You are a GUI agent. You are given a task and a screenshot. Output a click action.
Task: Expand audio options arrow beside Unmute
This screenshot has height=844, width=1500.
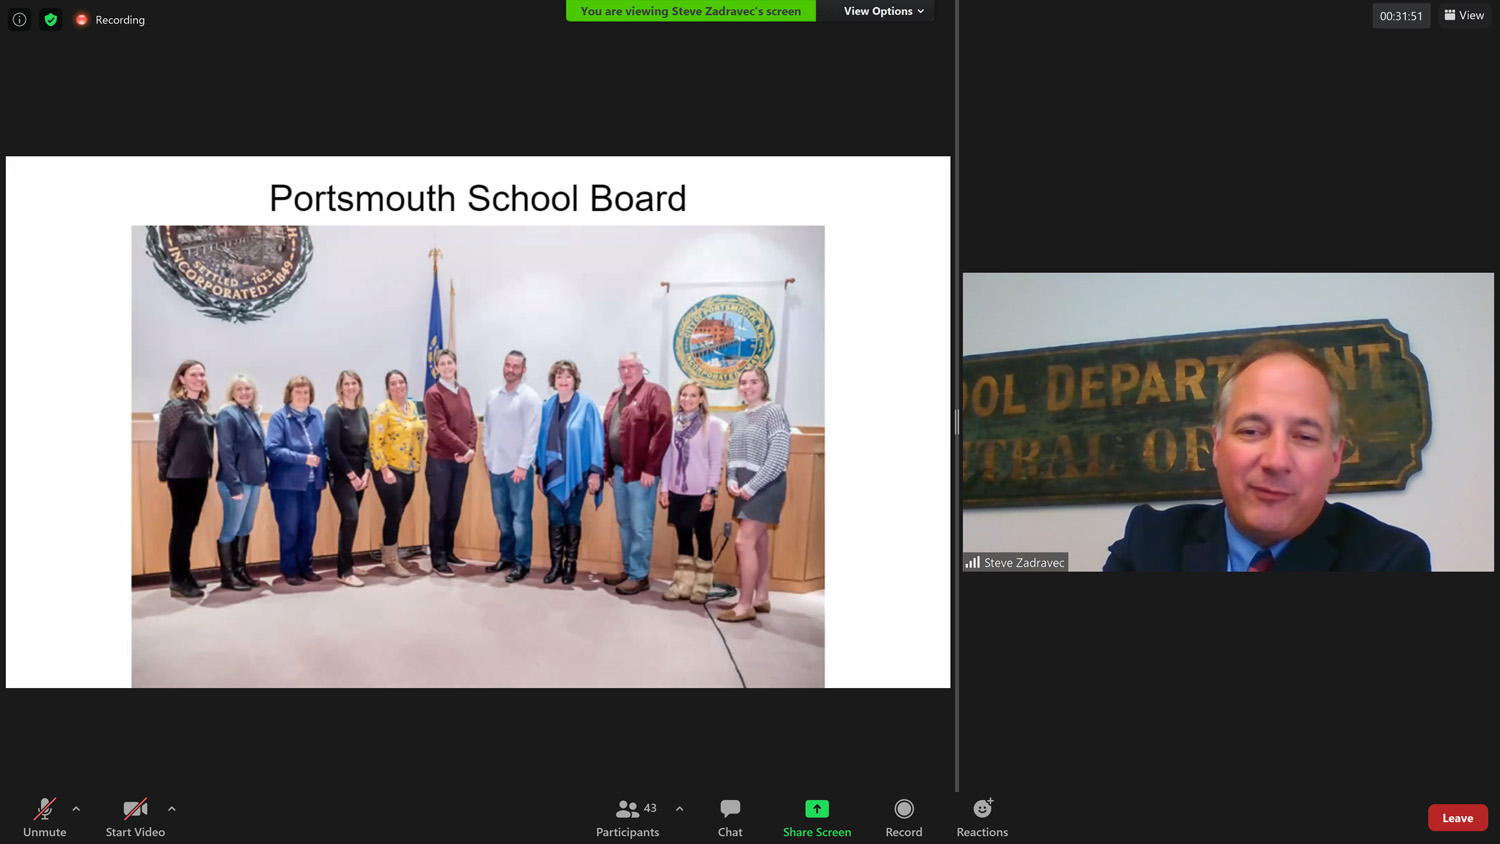coord(76,809)
